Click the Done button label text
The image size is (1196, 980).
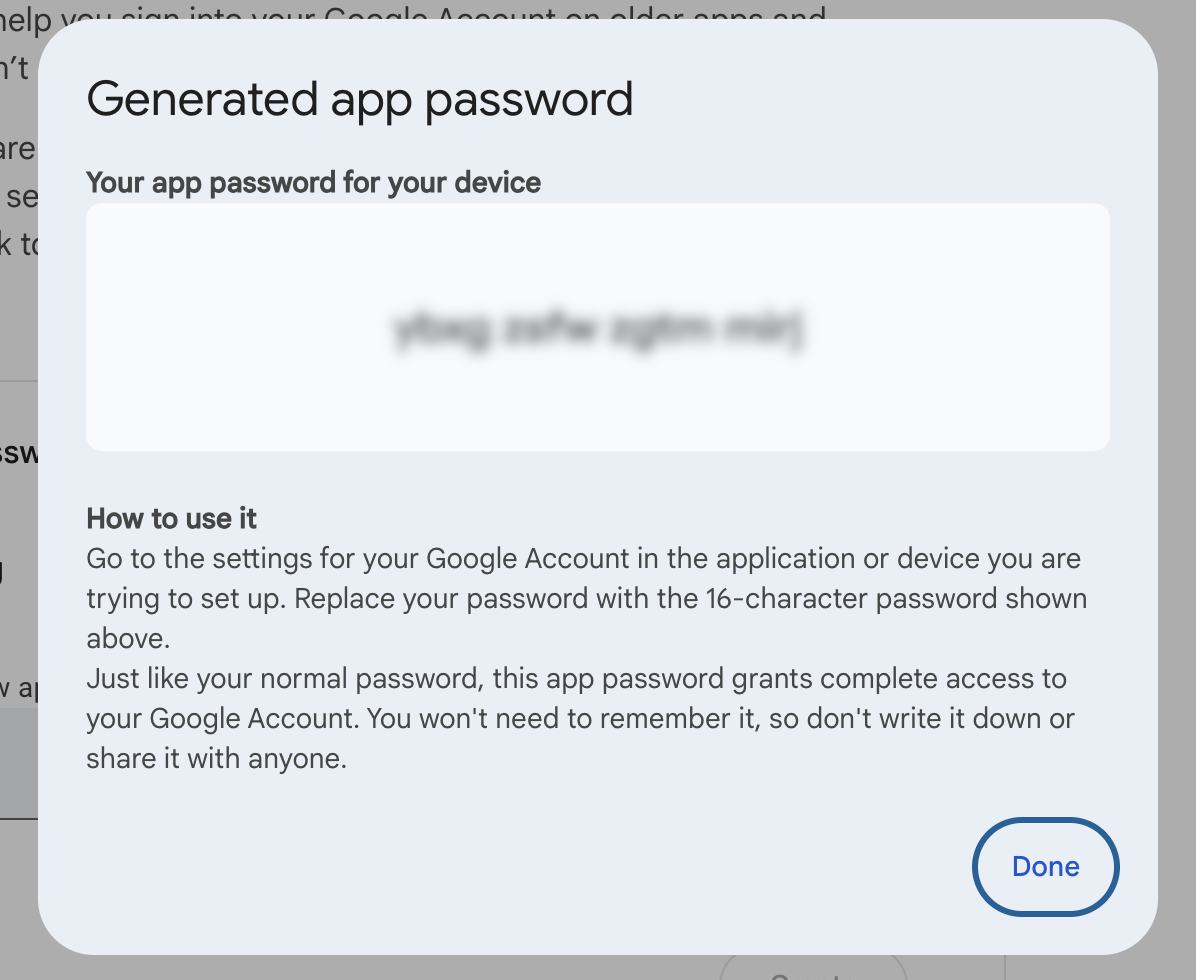pyautogui.click(x=1045, y=867)
